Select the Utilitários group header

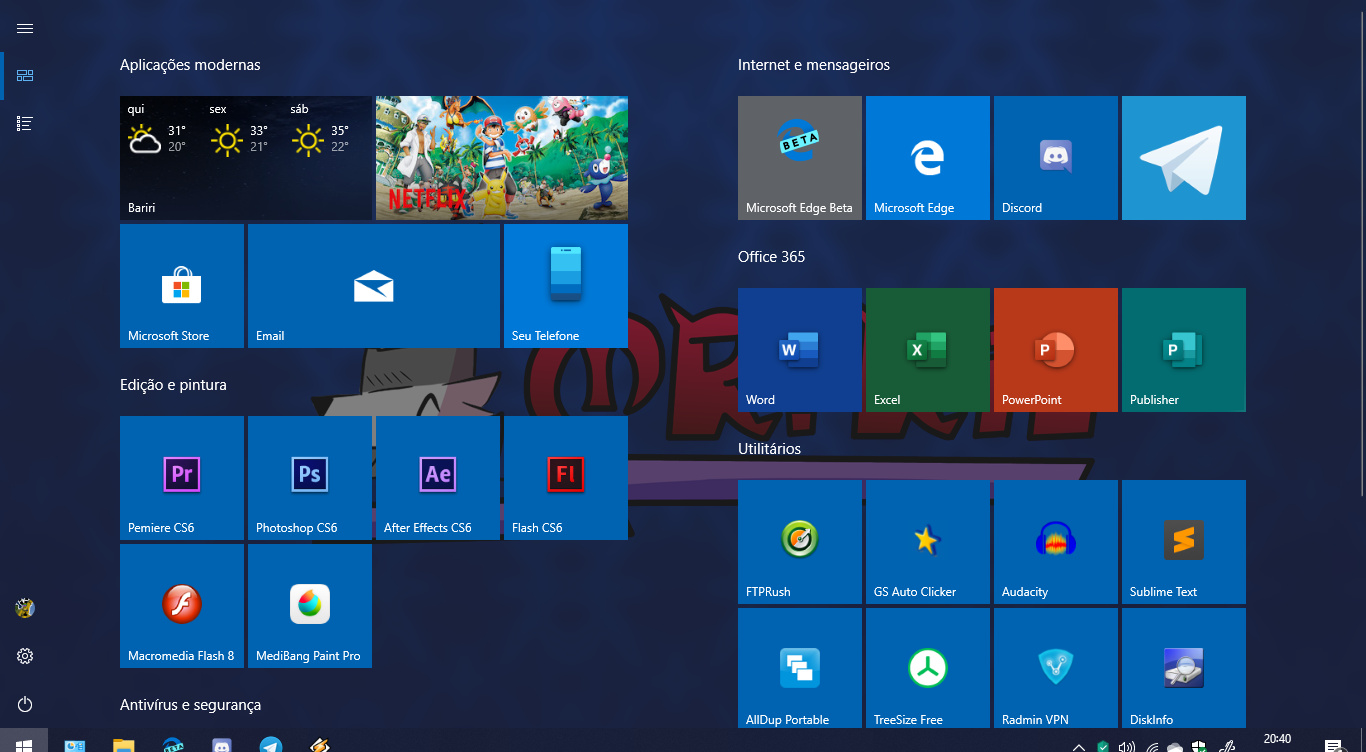769,449
